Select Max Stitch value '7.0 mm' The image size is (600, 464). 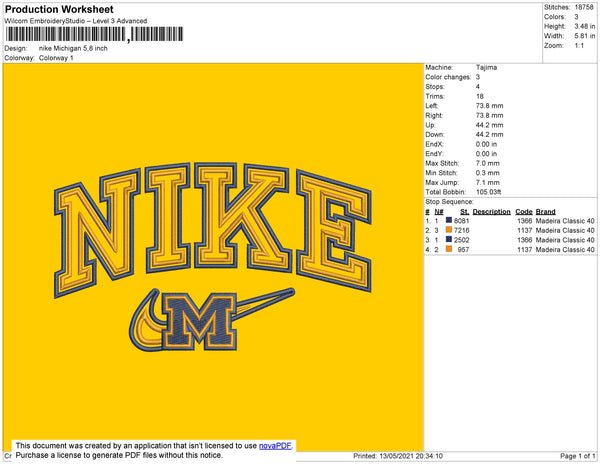click(x=488, y=163)
